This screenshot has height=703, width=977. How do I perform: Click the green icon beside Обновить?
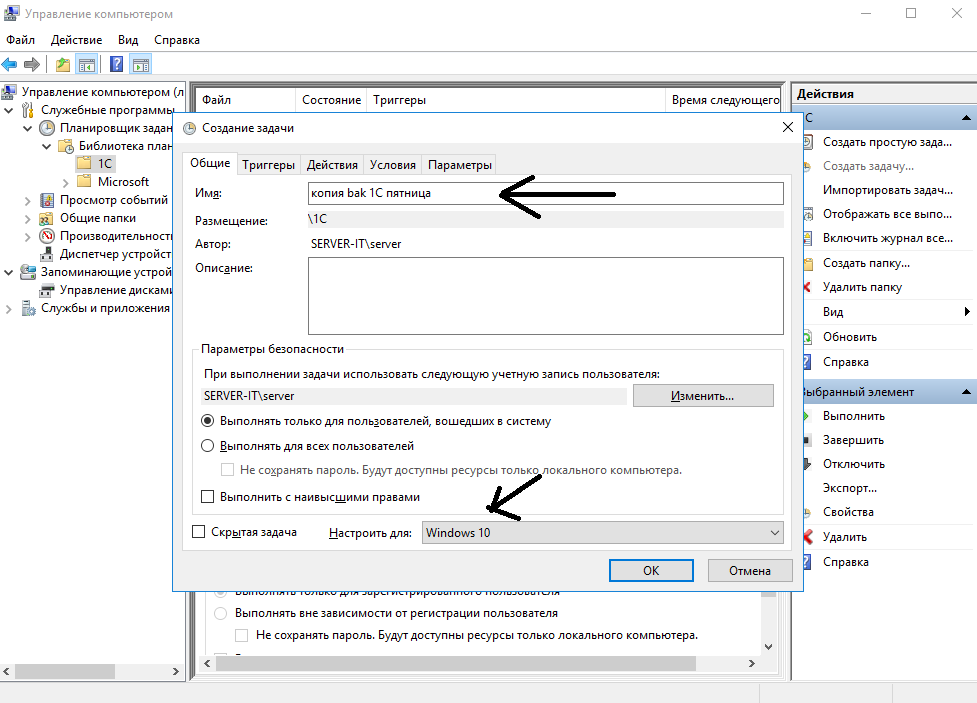808,337
